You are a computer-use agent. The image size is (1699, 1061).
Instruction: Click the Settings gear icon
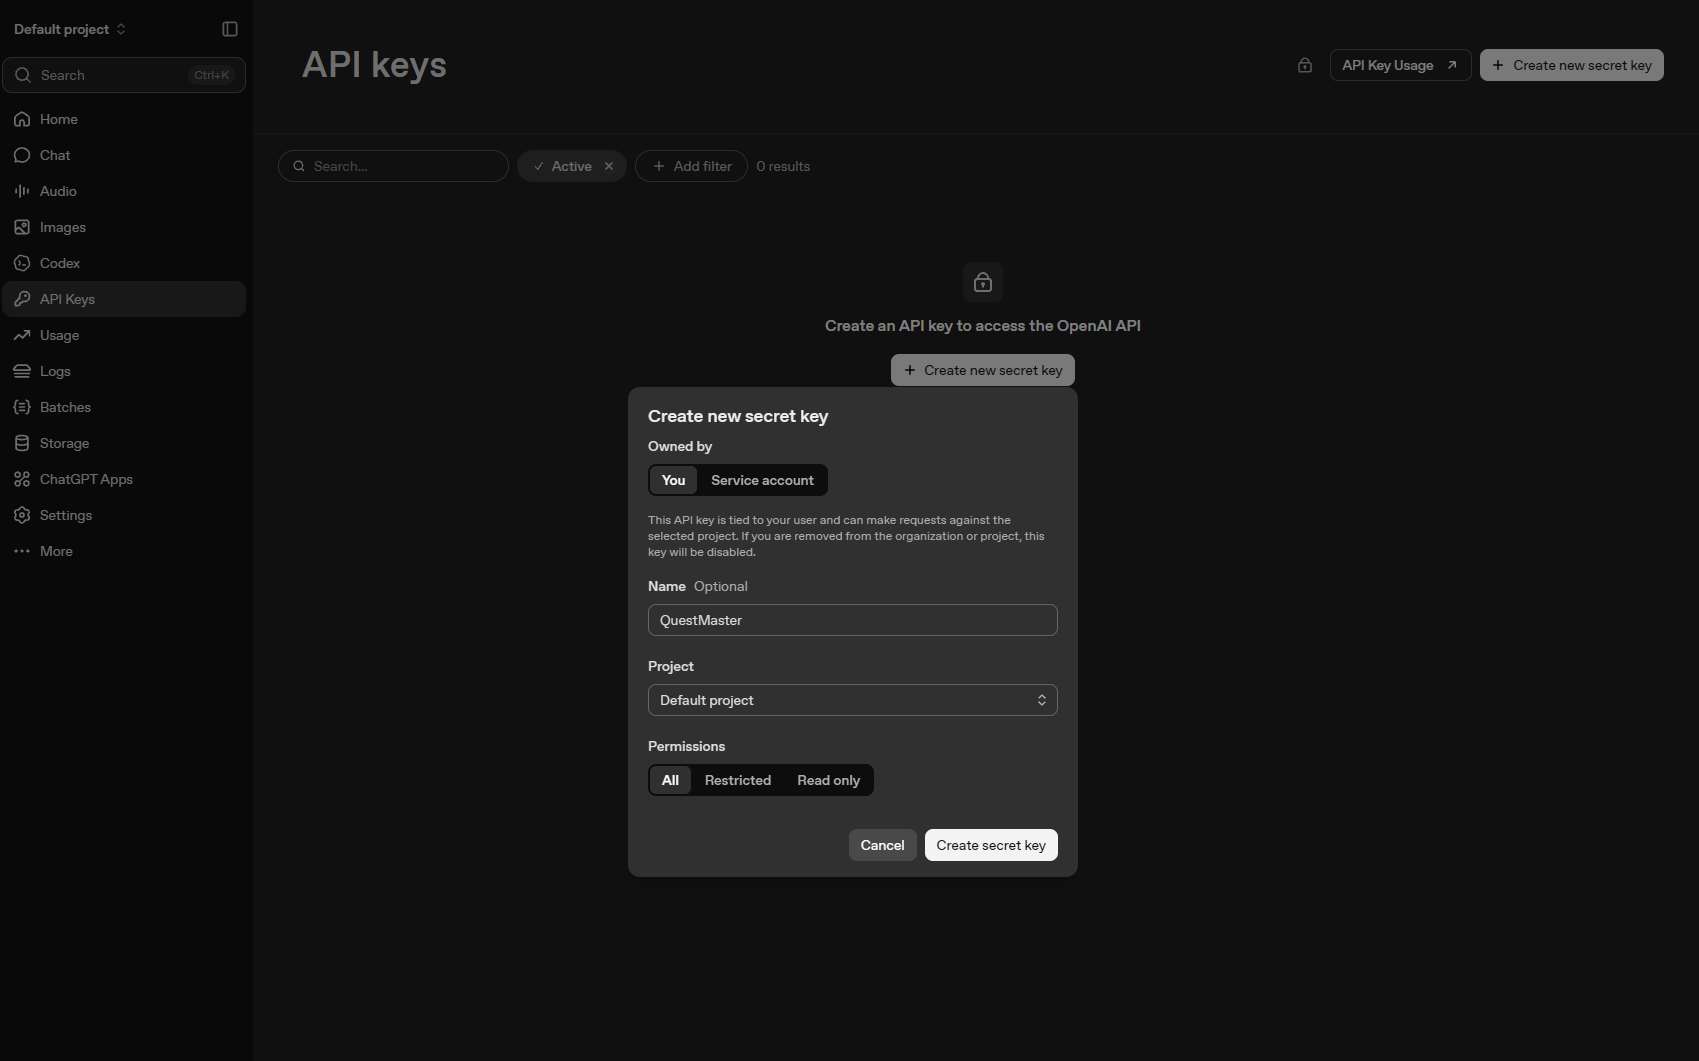[22, 515]
